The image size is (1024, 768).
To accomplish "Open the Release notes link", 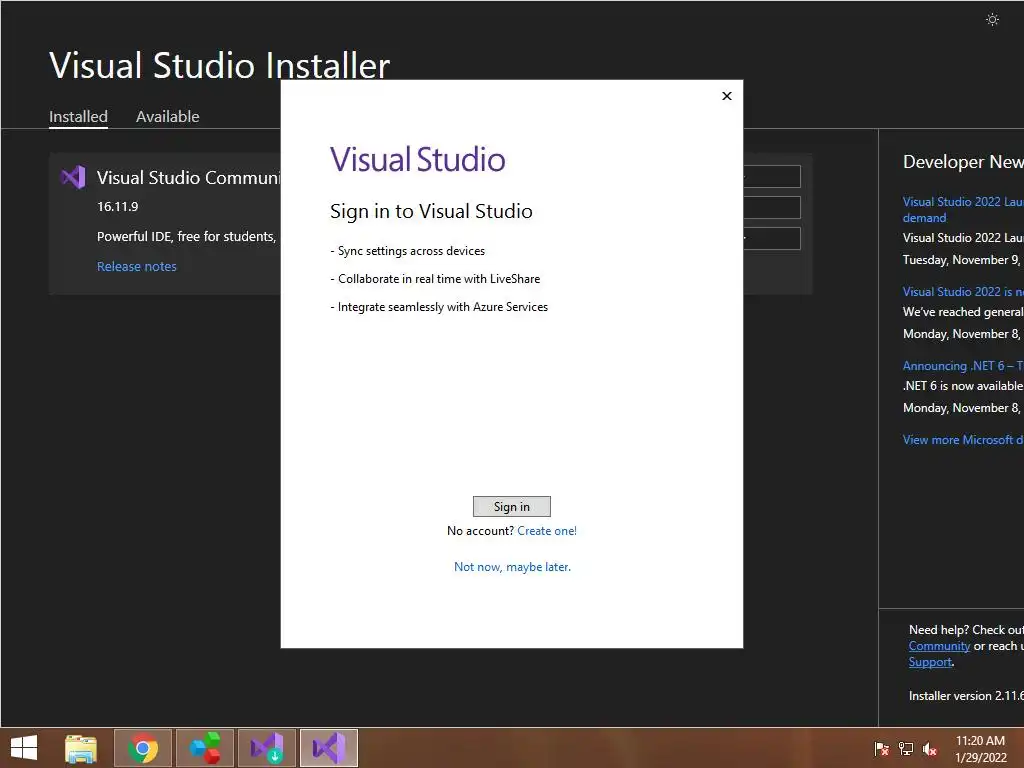I will click(x=136, y=266).
